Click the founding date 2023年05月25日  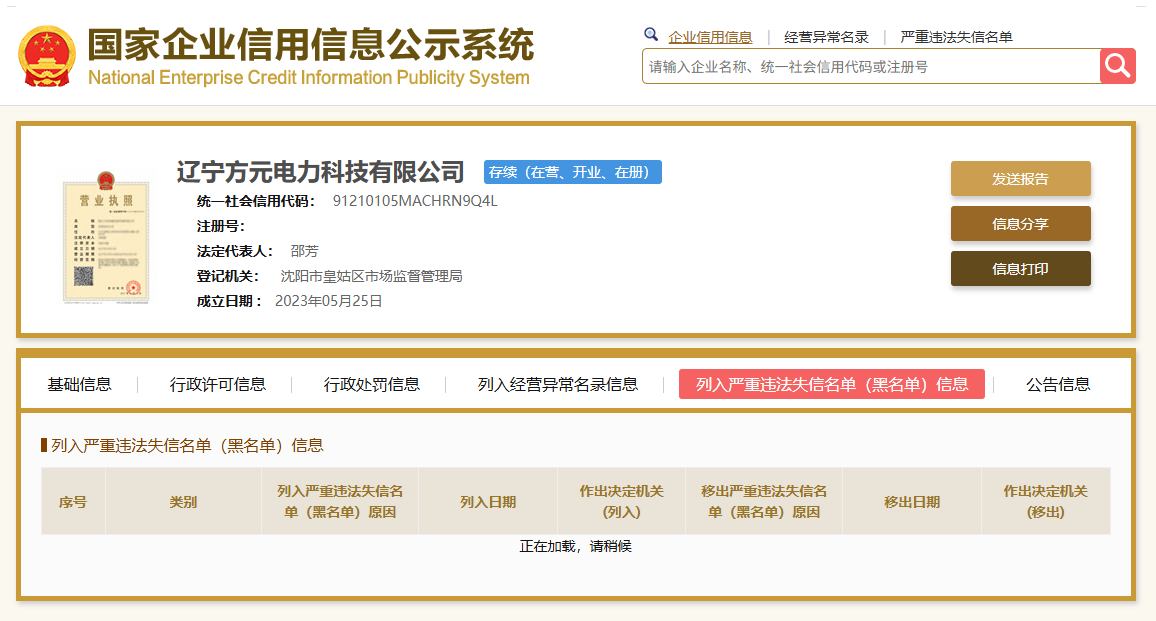point(329,301)
